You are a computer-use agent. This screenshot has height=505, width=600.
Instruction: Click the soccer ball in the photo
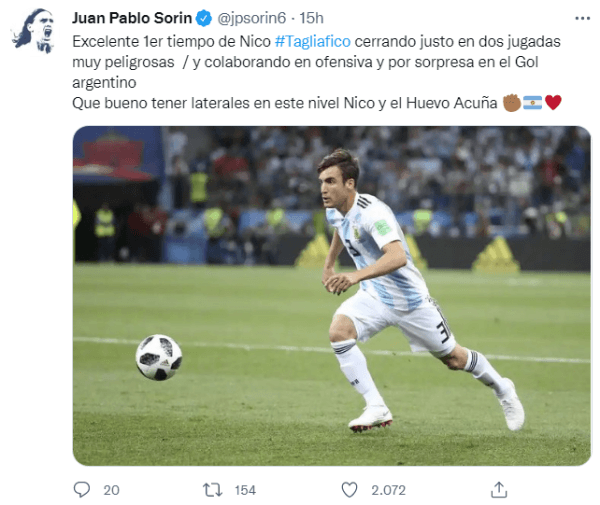point(159,357)
